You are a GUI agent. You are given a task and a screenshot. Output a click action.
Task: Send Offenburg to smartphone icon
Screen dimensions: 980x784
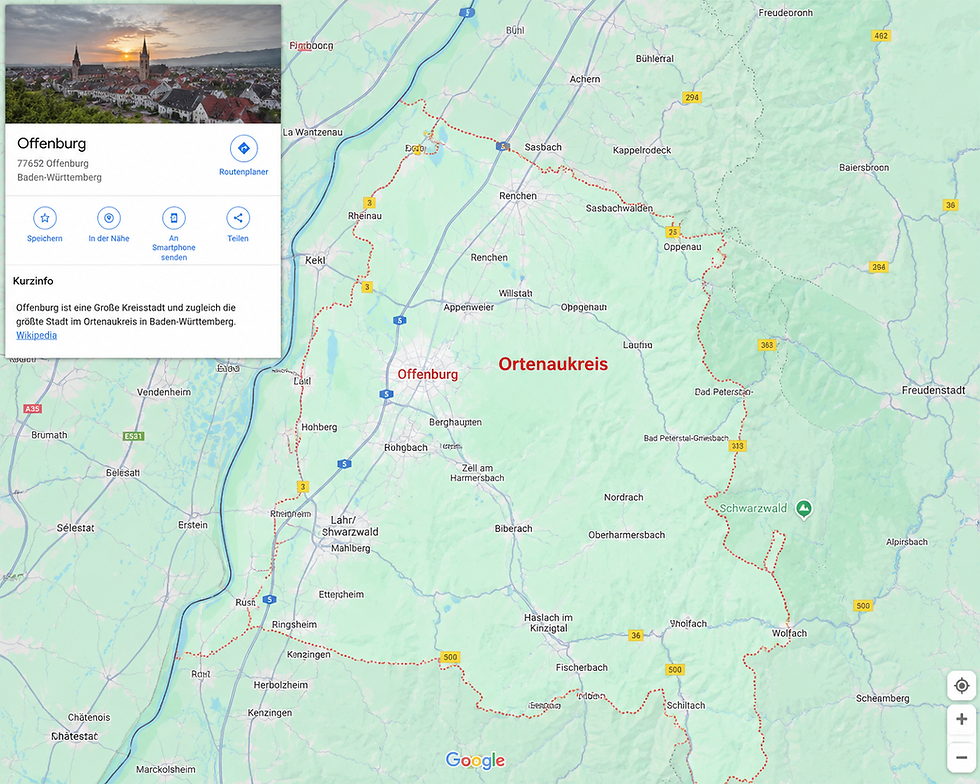(x=174, y=218)
